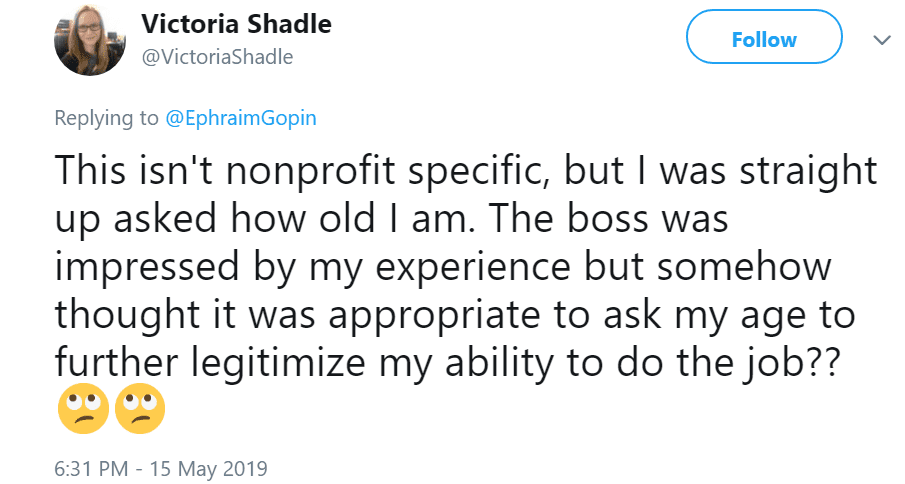Expand the tweet options chevron menu
The image size is (905, 484).
coord(881,40)
